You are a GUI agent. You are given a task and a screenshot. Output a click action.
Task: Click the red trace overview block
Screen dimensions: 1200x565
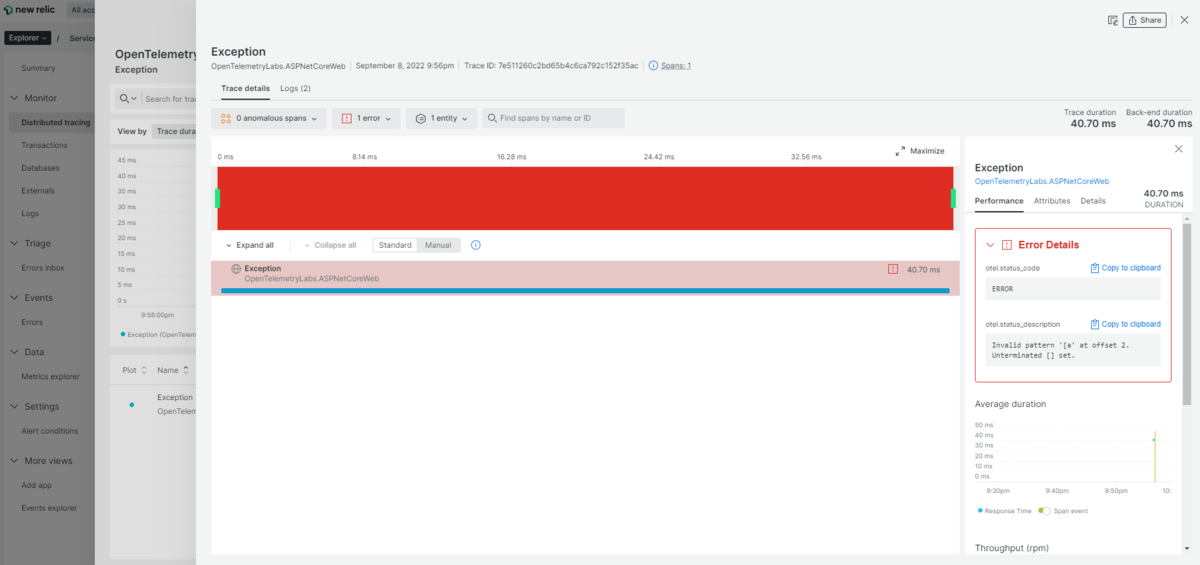coord(585,198)
